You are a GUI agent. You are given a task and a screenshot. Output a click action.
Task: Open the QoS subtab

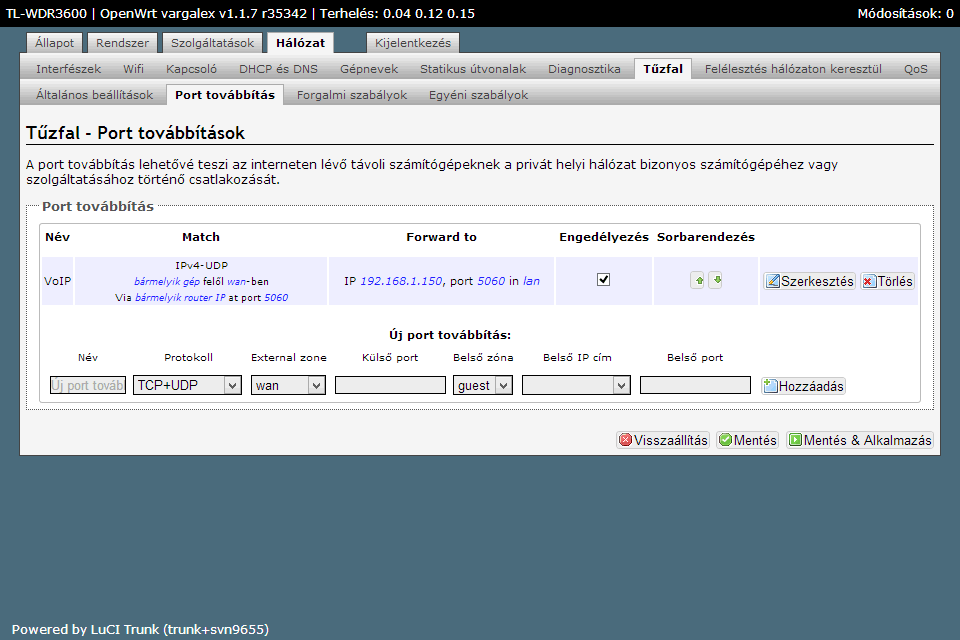point(915,69)
